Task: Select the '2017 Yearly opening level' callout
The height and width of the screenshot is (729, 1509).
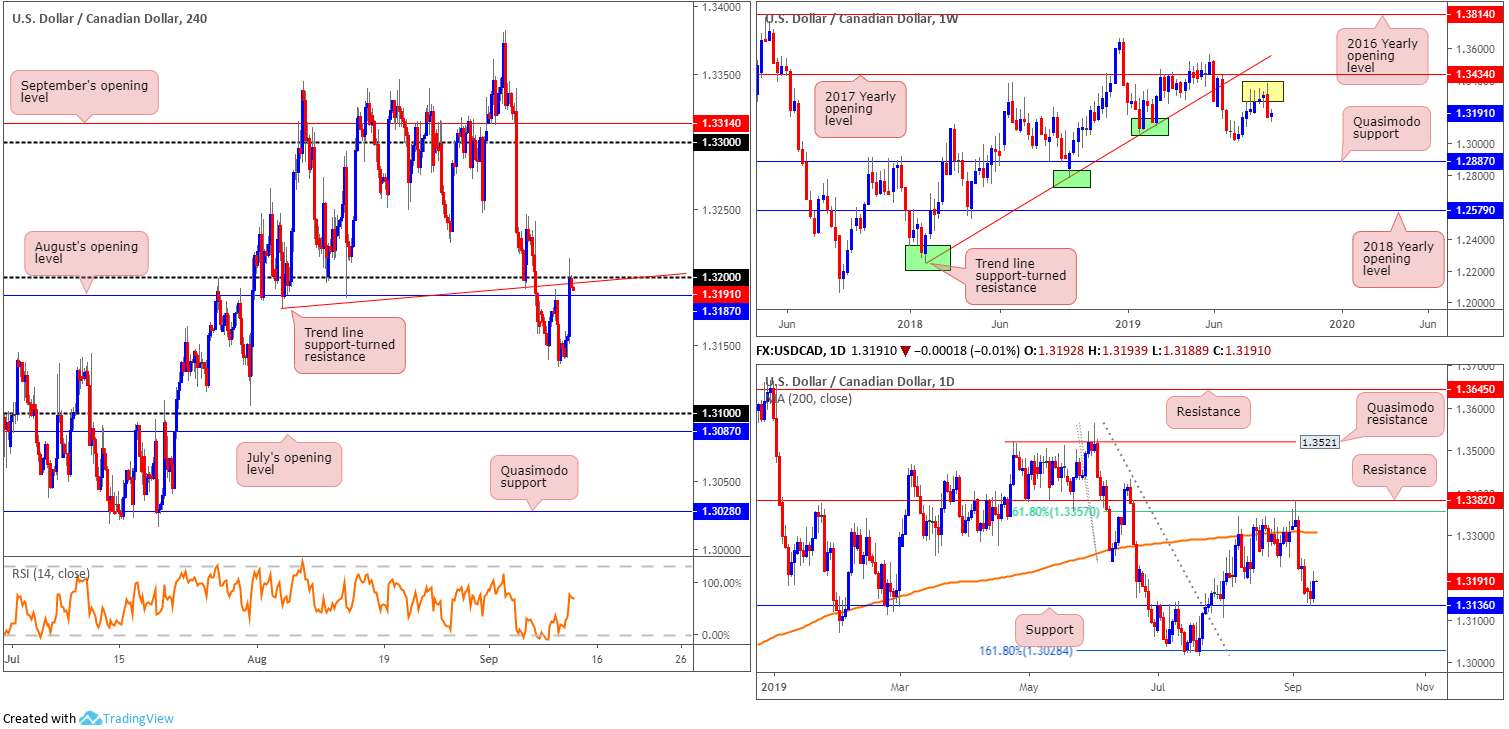Action: (x=858, y=108)
